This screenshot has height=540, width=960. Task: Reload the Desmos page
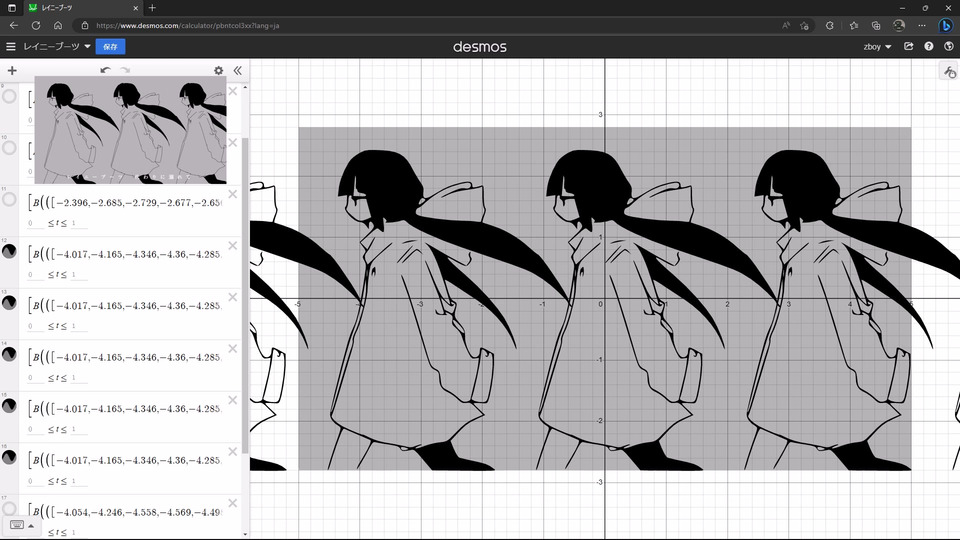pos(36,26)
